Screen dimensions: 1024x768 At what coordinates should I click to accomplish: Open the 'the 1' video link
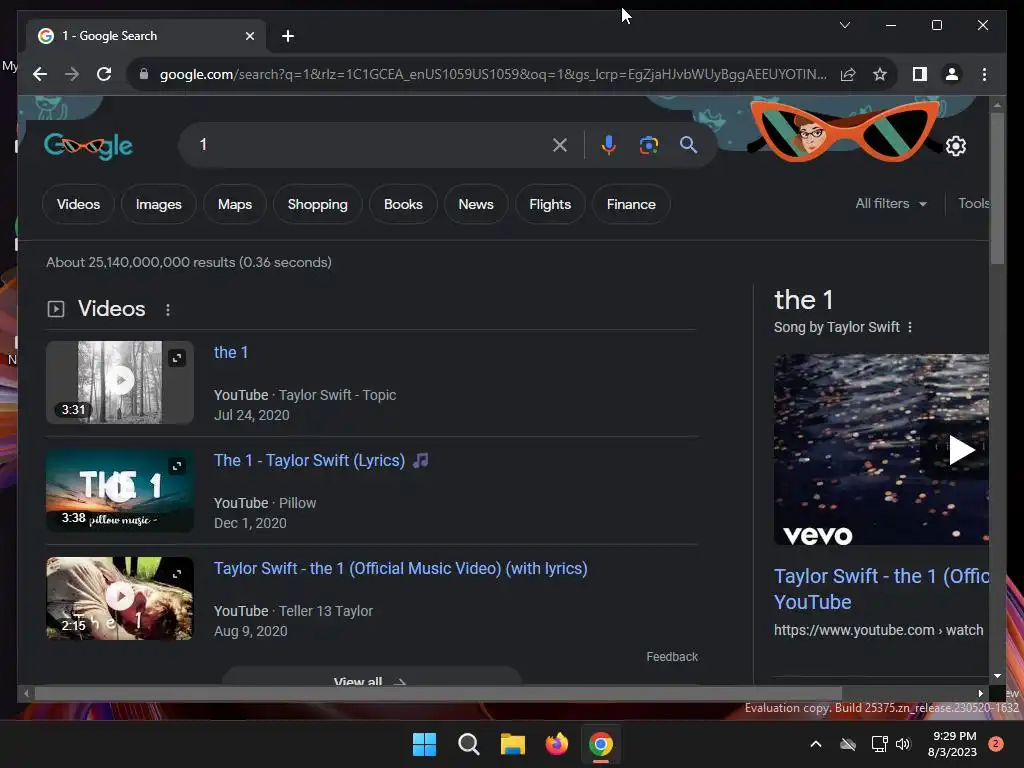click(x=231, y=353)
